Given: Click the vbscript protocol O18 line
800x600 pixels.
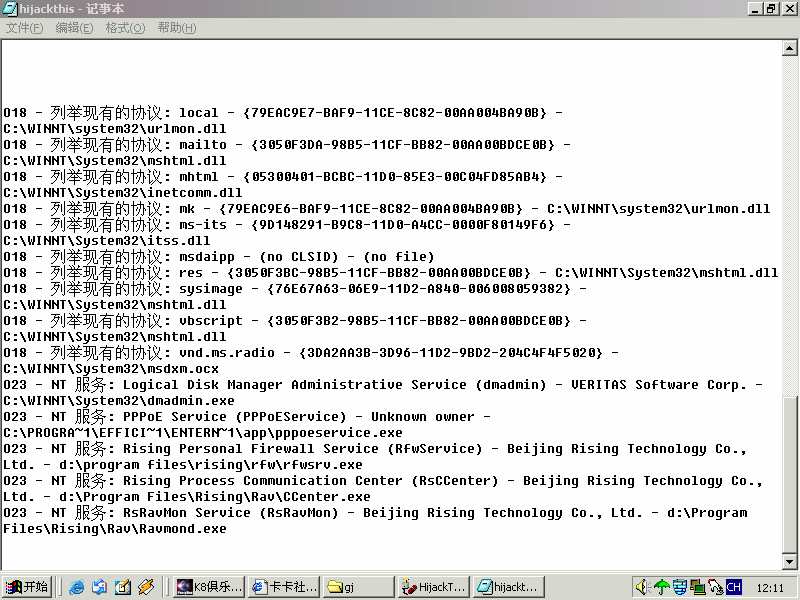Looking at the screenshot, I should (295, 321).
